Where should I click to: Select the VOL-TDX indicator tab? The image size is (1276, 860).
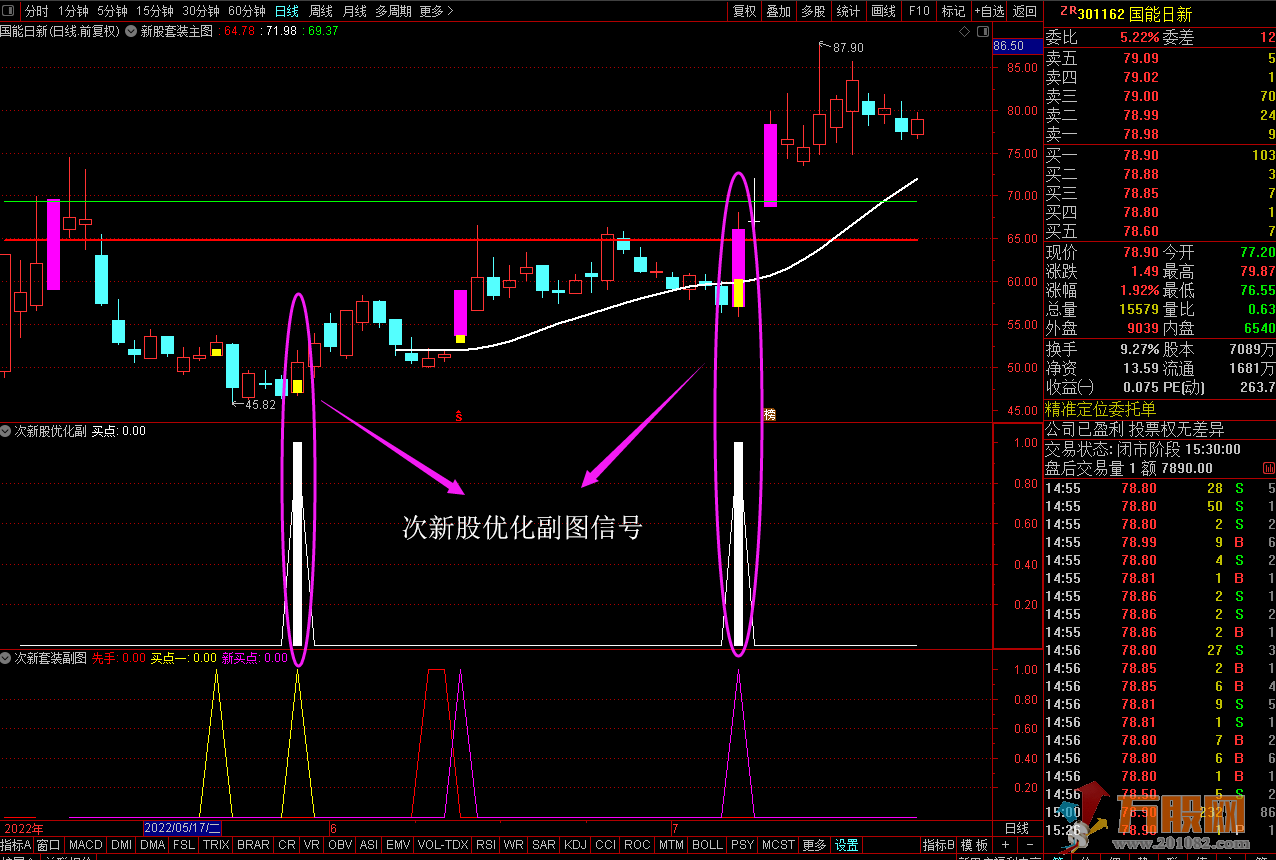(x=443, y=845)
